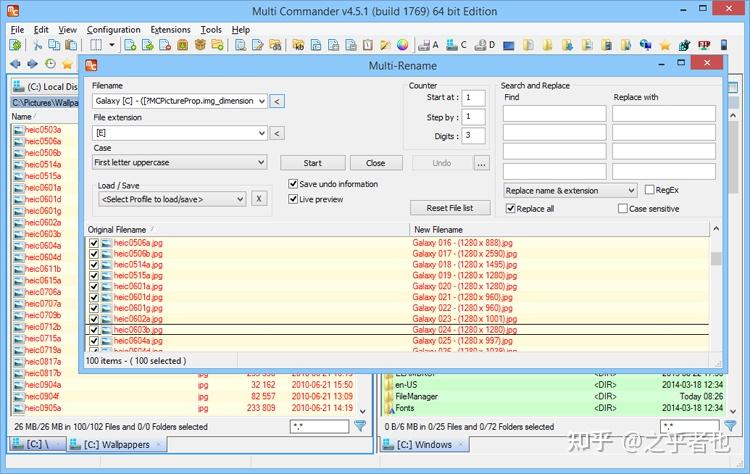
Task: Toggle the Replace all checkbox
Action: tap(510, 209)
